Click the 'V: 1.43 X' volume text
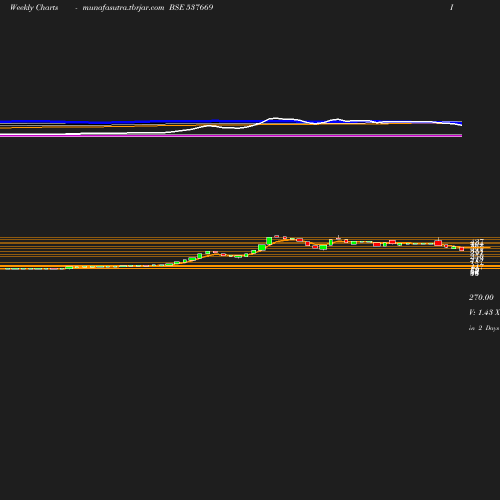The image size is (500, 500). pos(484,313)
